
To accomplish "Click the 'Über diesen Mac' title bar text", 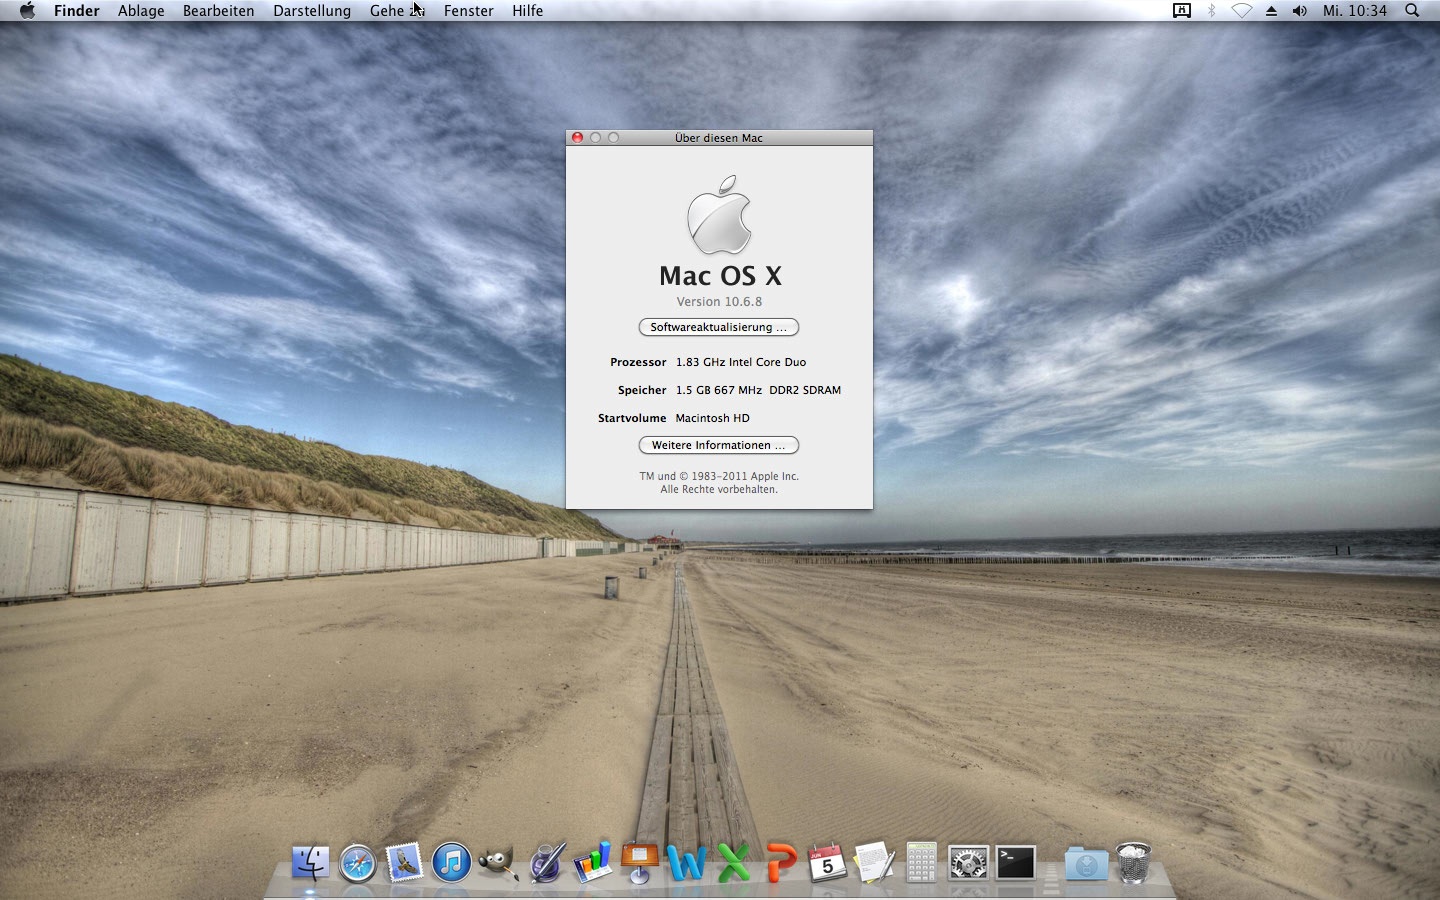I will (719, 138).
